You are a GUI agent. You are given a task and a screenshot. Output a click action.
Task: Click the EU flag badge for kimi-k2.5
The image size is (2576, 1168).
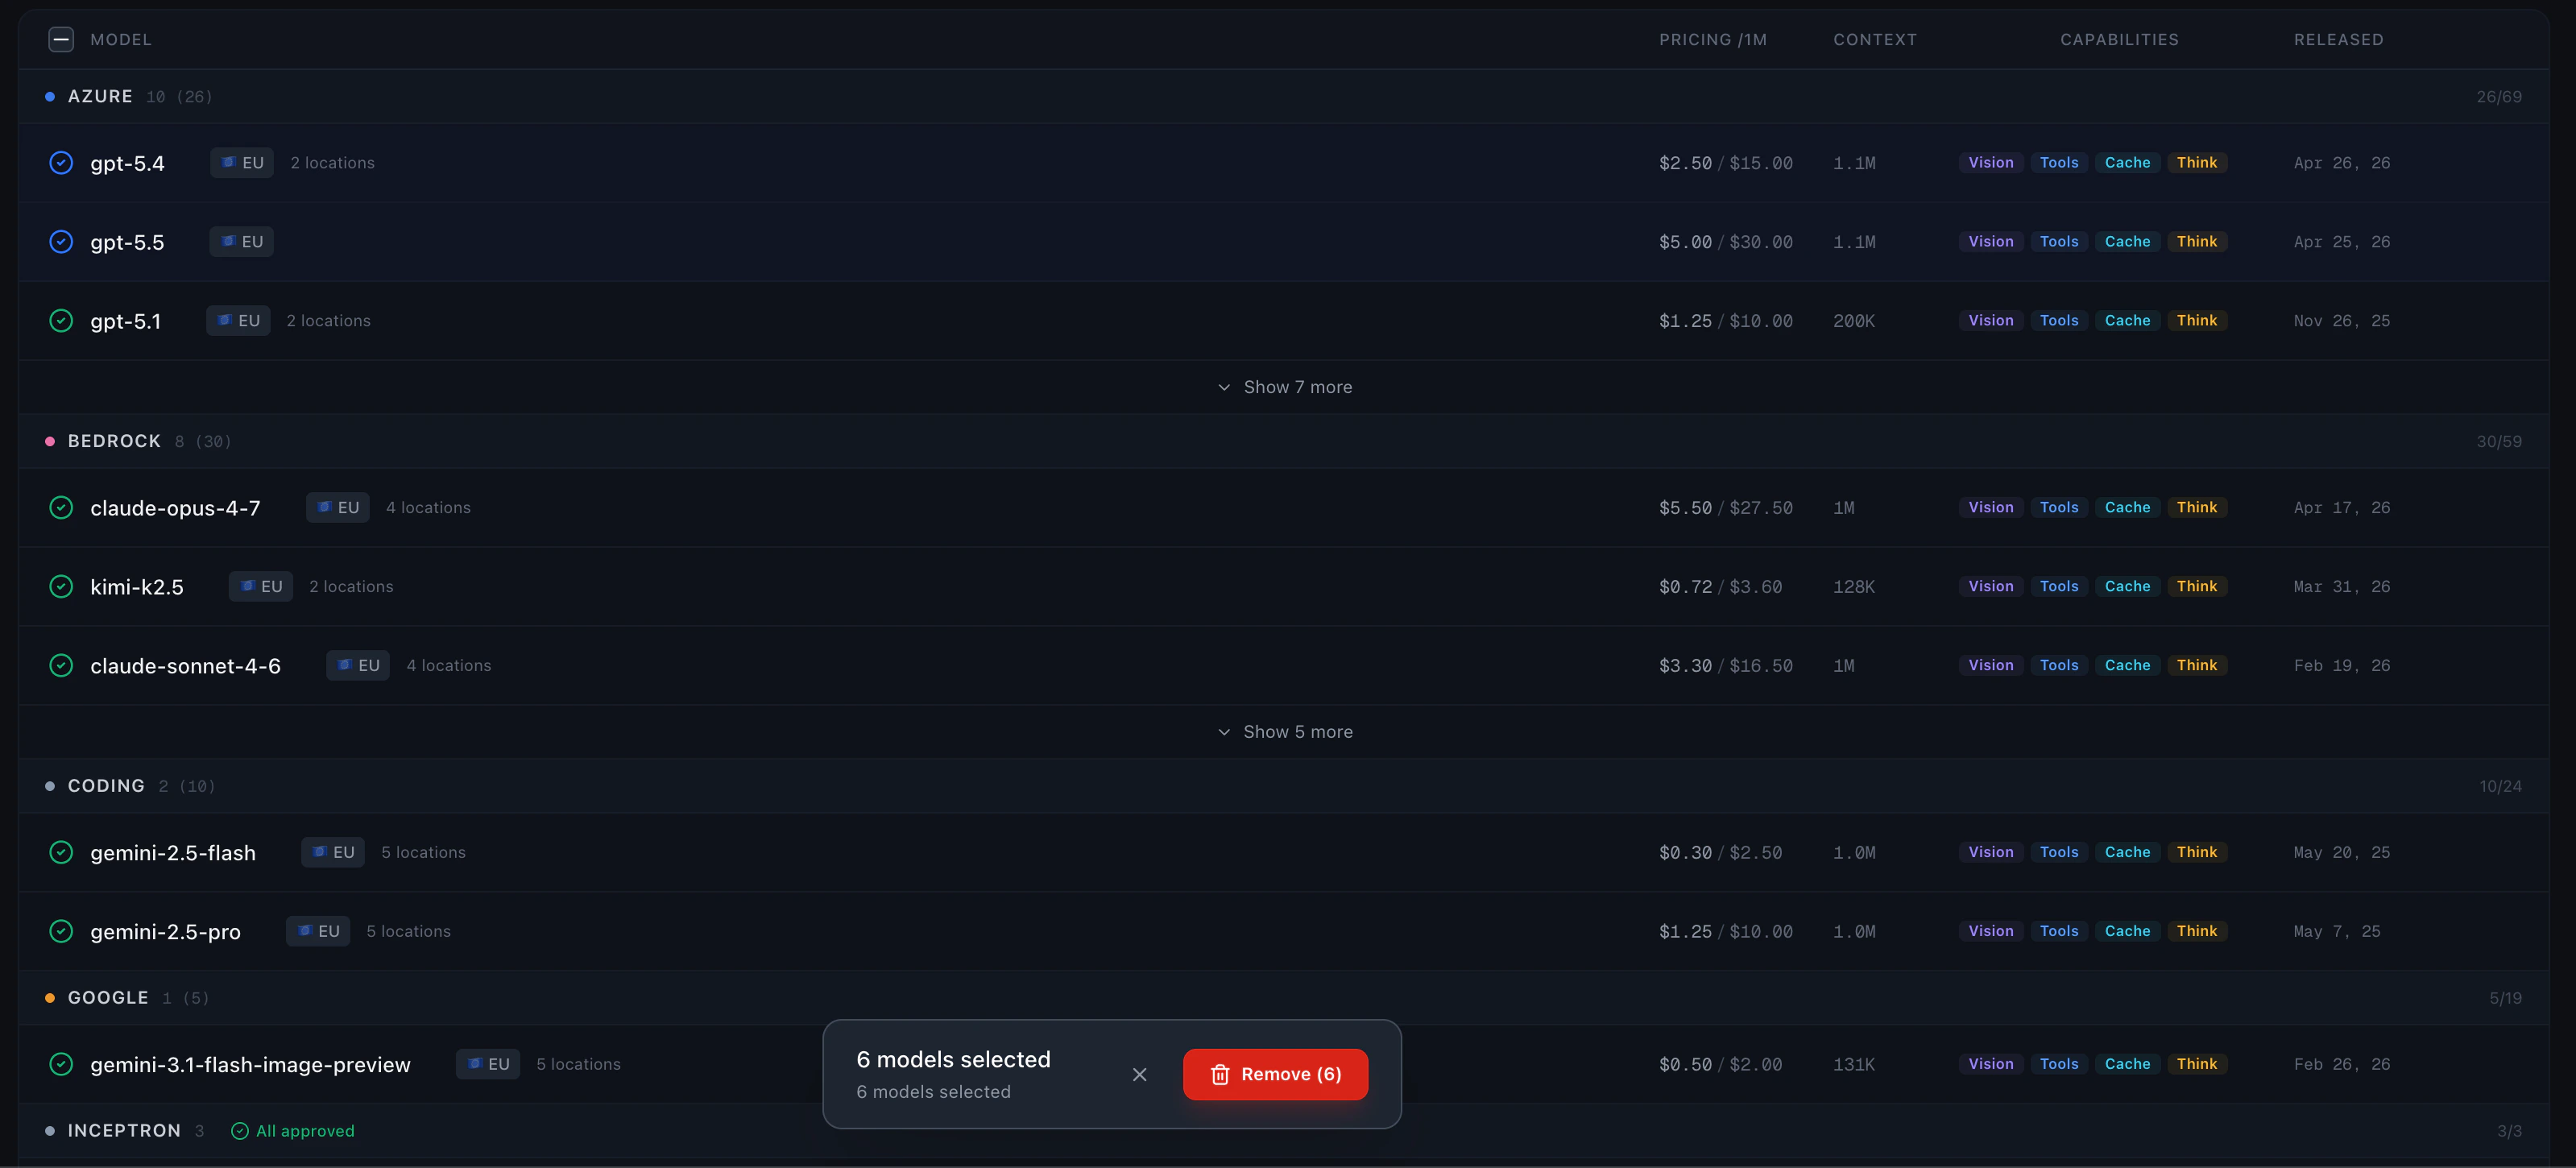coord(261,587)
